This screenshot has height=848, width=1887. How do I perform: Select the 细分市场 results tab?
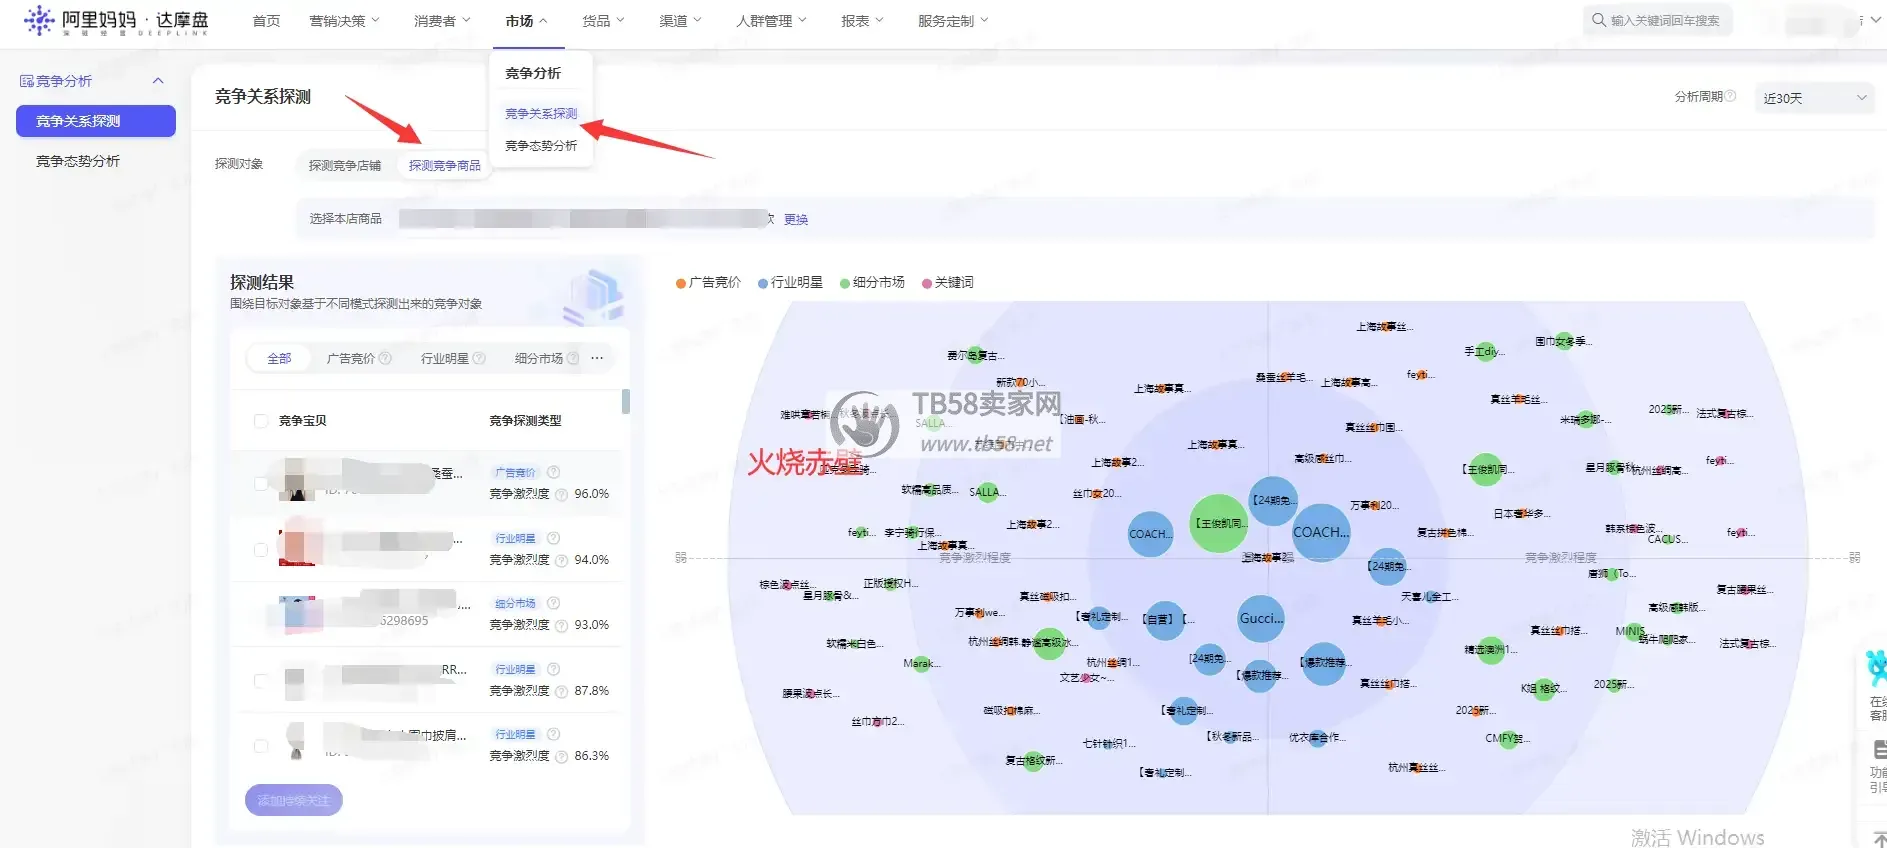click(539, 358)
